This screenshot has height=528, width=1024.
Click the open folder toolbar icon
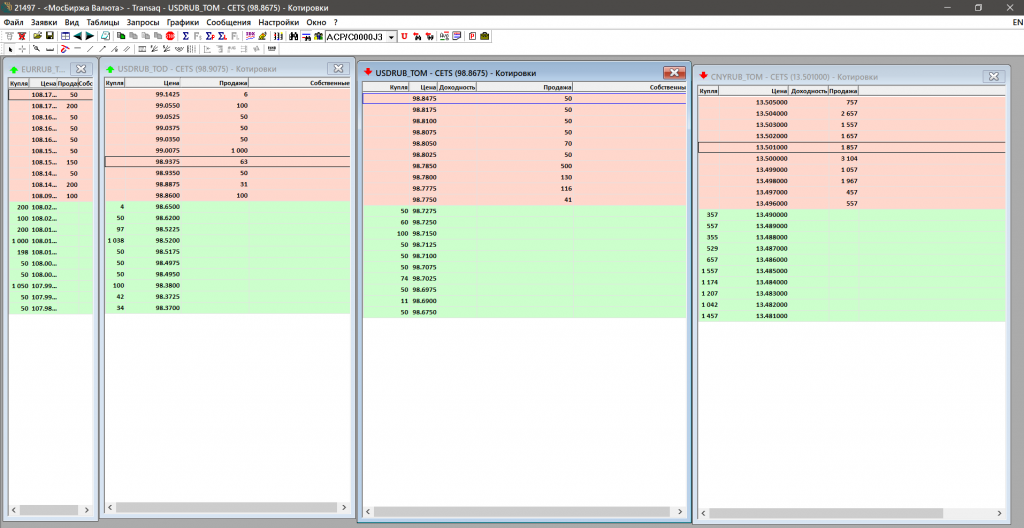[x=38, y=36]
